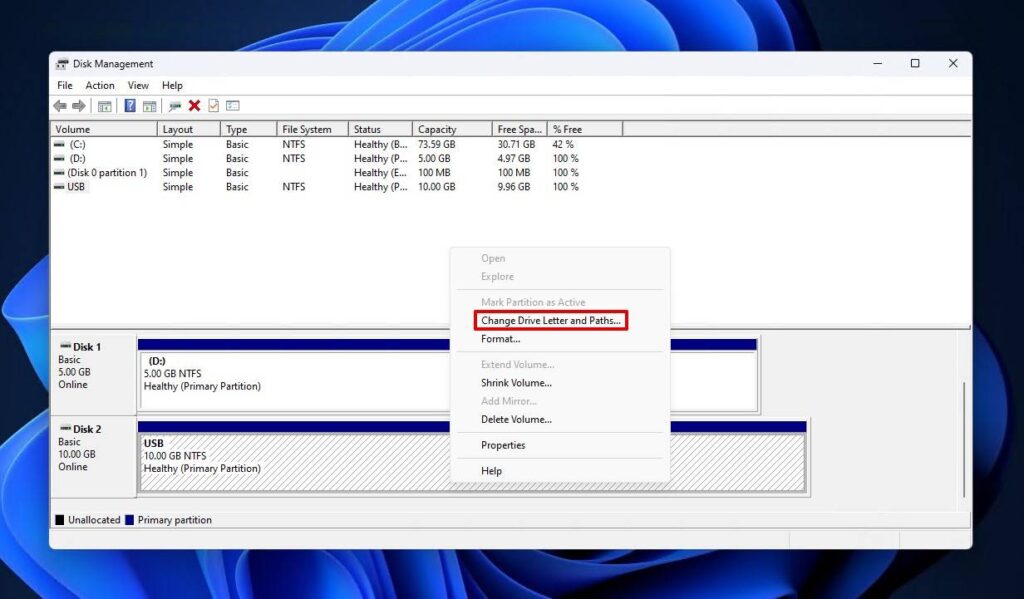Open the Action menu
1024x599 pixels.
click(x=99, y=85)
